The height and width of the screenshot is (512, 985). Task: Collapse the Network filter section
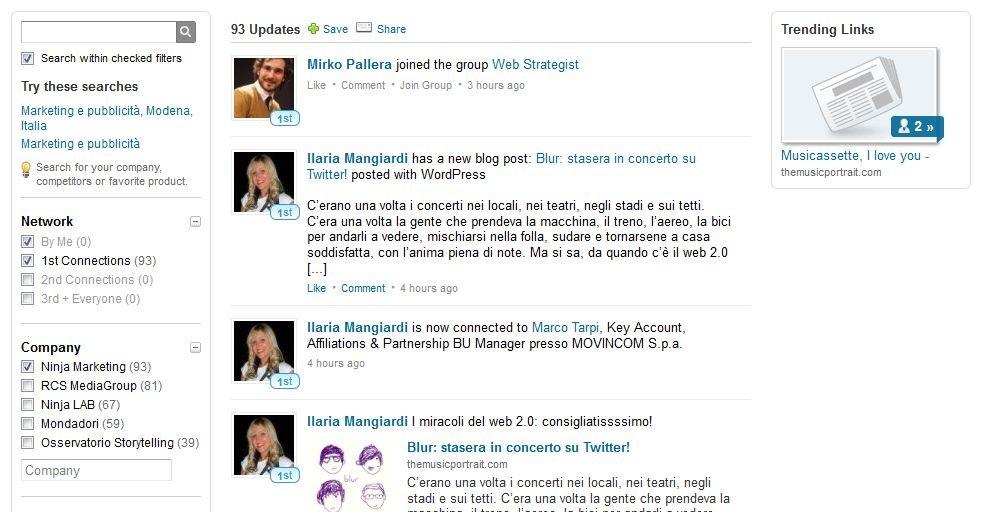(195, 221)
